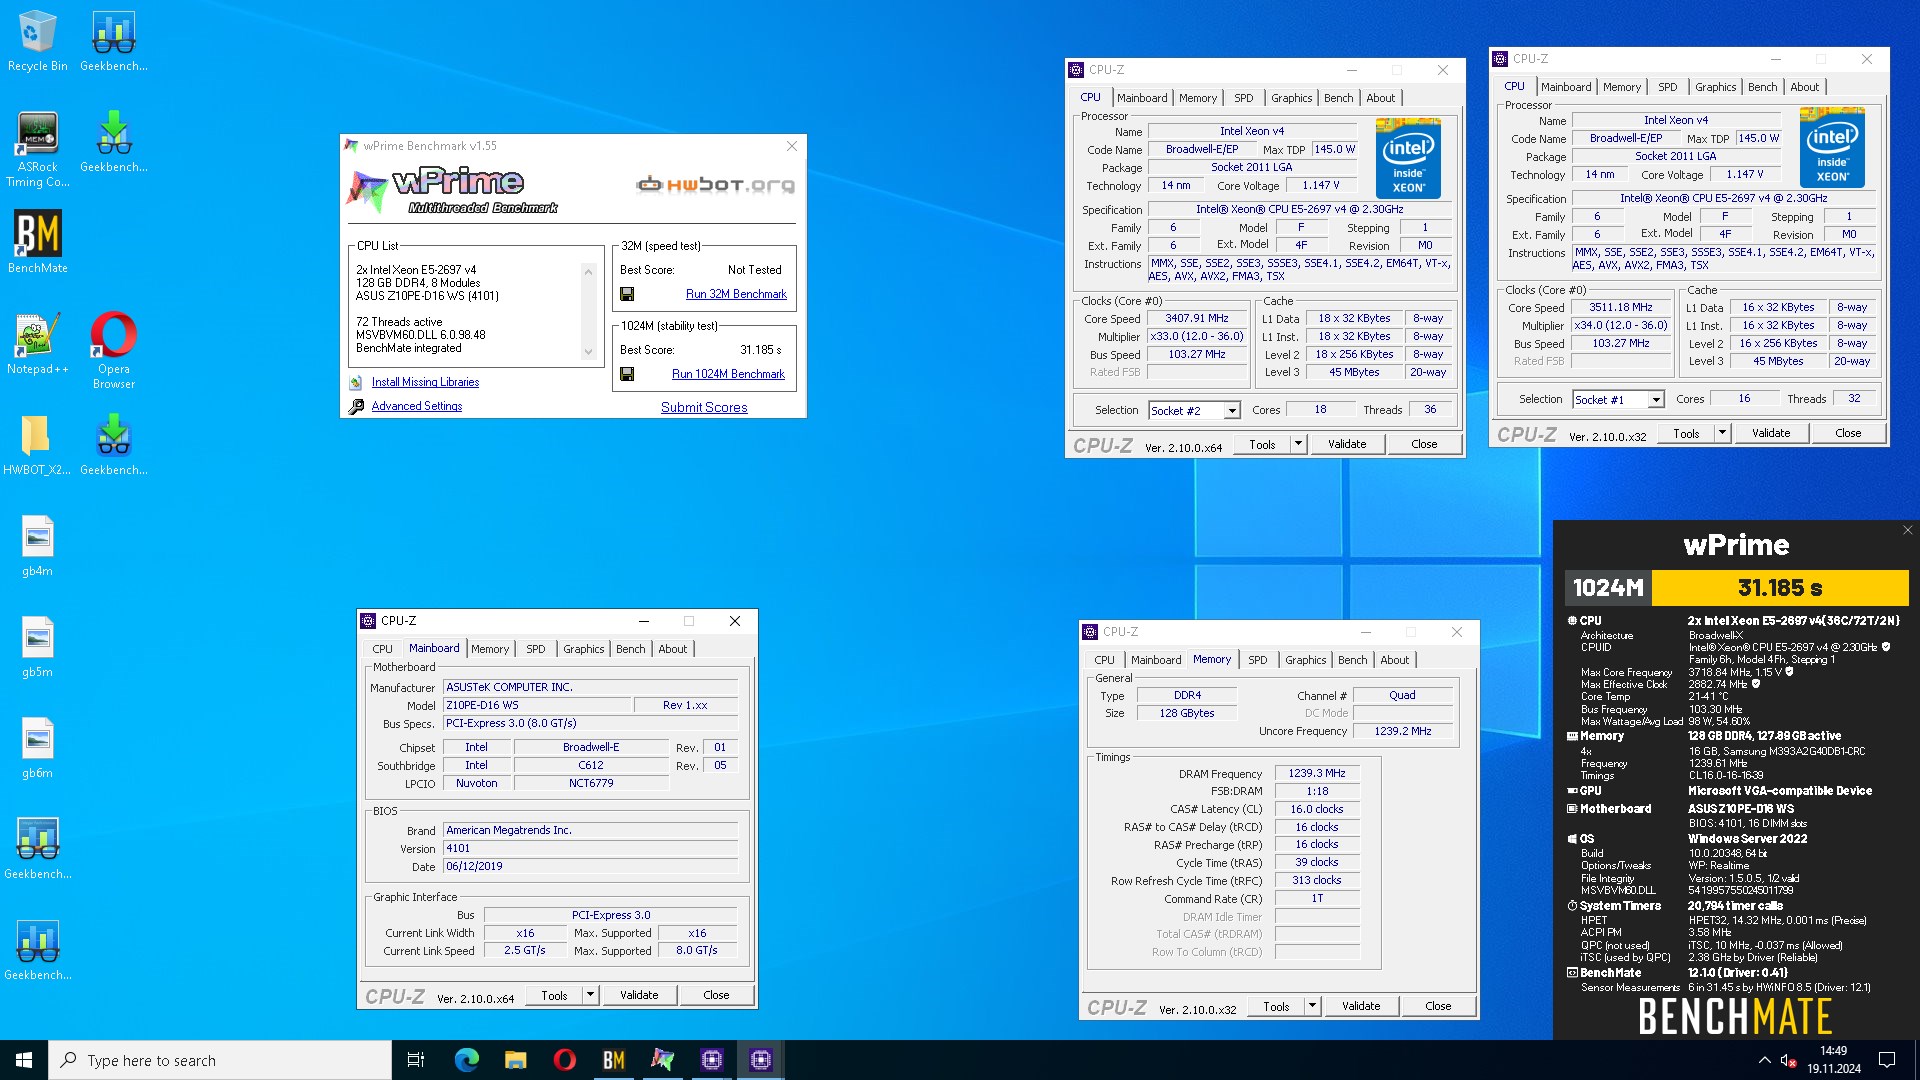The height and width of the screenshot is (1080, 1920).
Task: Open the Recycle Bin desktop icon
Action: pyautogui.click(x=38, y=41)
